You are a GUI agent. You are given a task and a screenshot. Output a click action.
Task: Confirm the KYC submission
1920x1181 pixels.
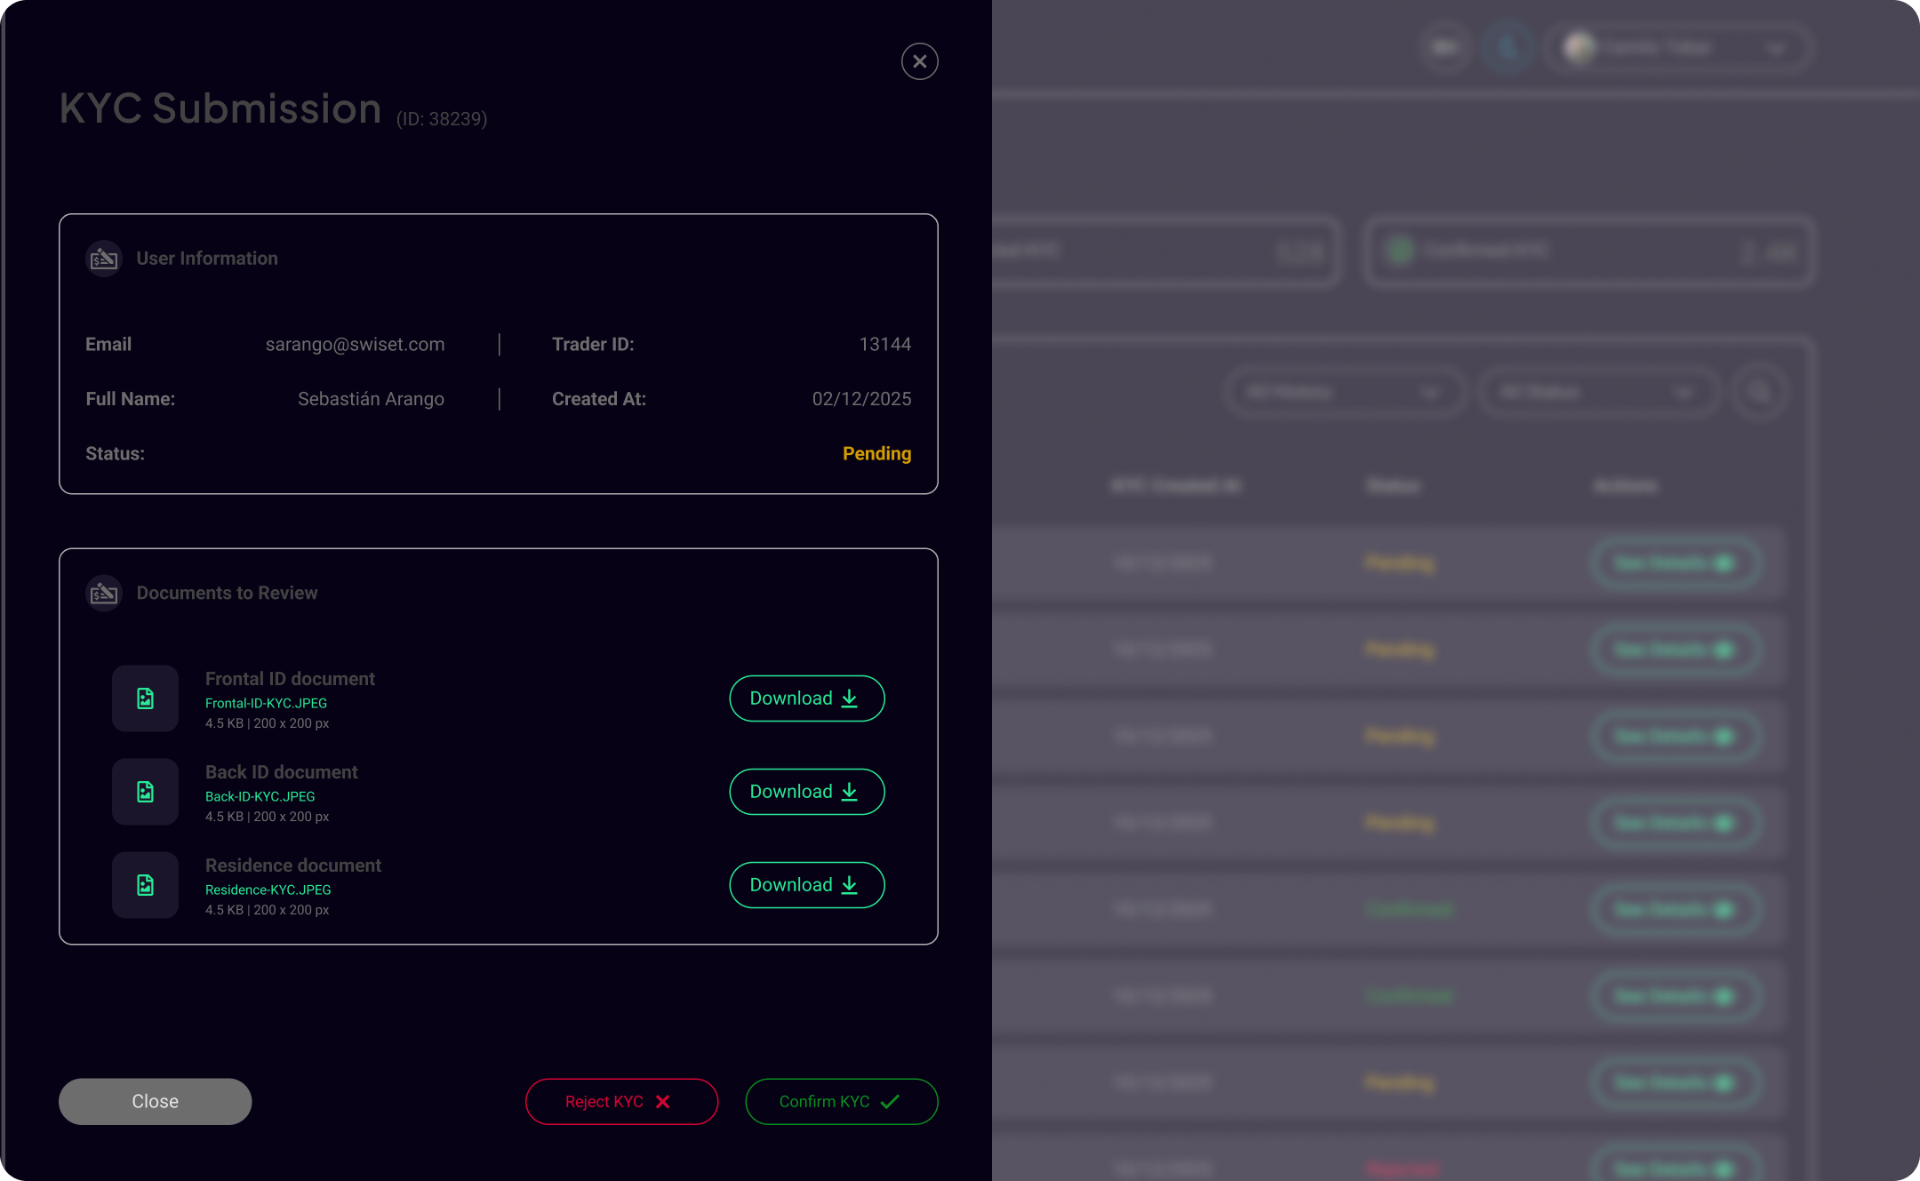click(x=841, y=1101)
